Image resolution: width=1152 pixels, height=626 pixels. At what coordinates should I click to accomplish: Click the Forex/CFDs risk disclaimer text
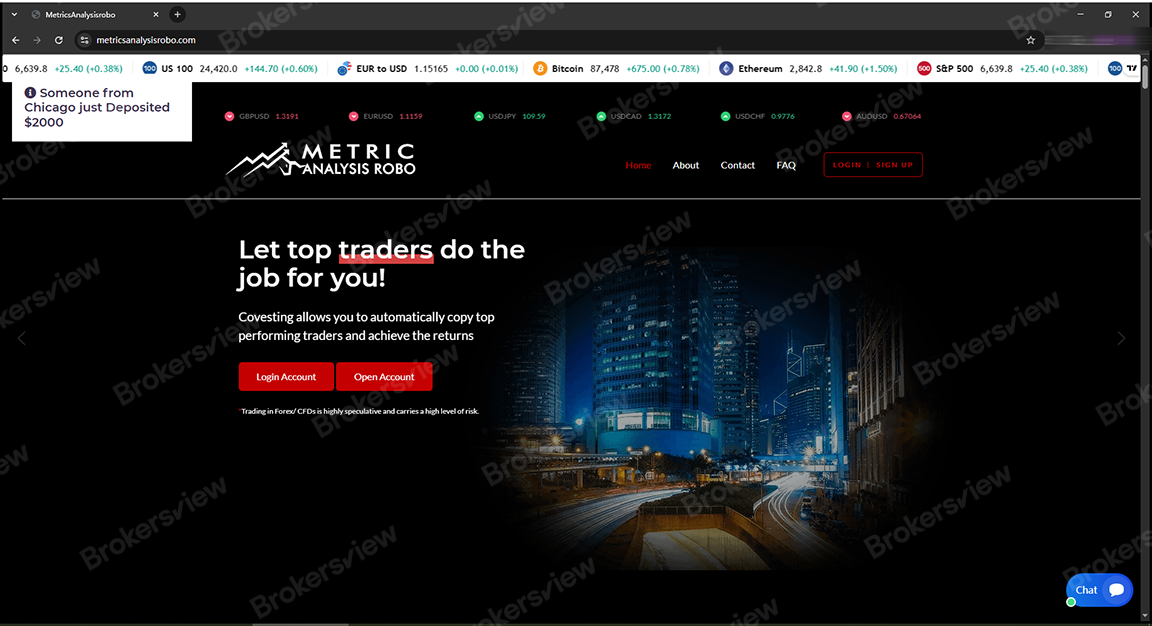point(359,411)
